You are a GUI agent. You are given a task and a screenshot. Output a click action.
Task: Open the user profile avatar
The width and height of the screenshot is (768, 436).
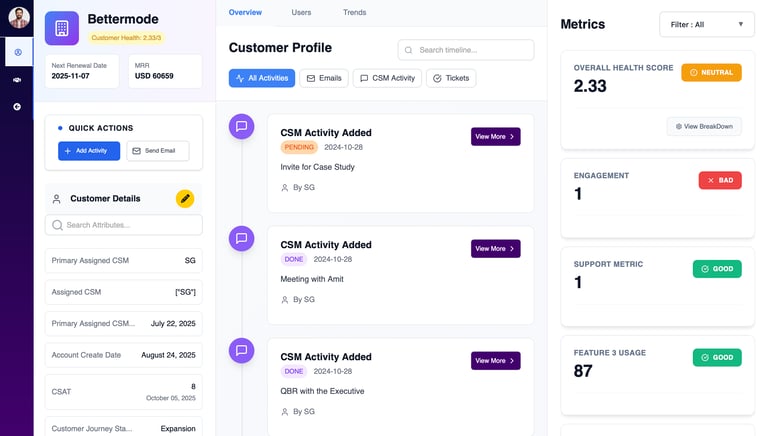click(19, 18)
